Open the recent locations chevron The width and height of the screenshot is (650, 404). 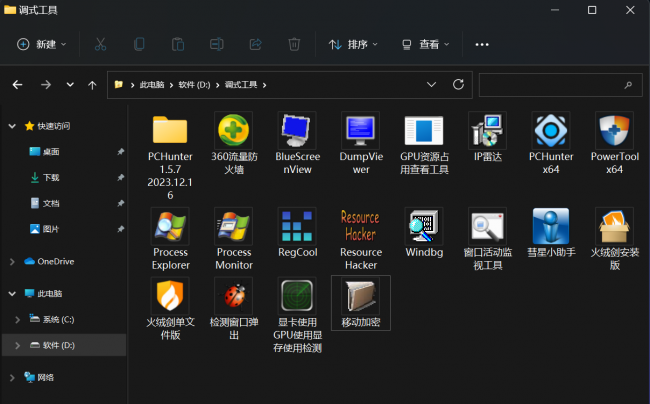(70, 85)
